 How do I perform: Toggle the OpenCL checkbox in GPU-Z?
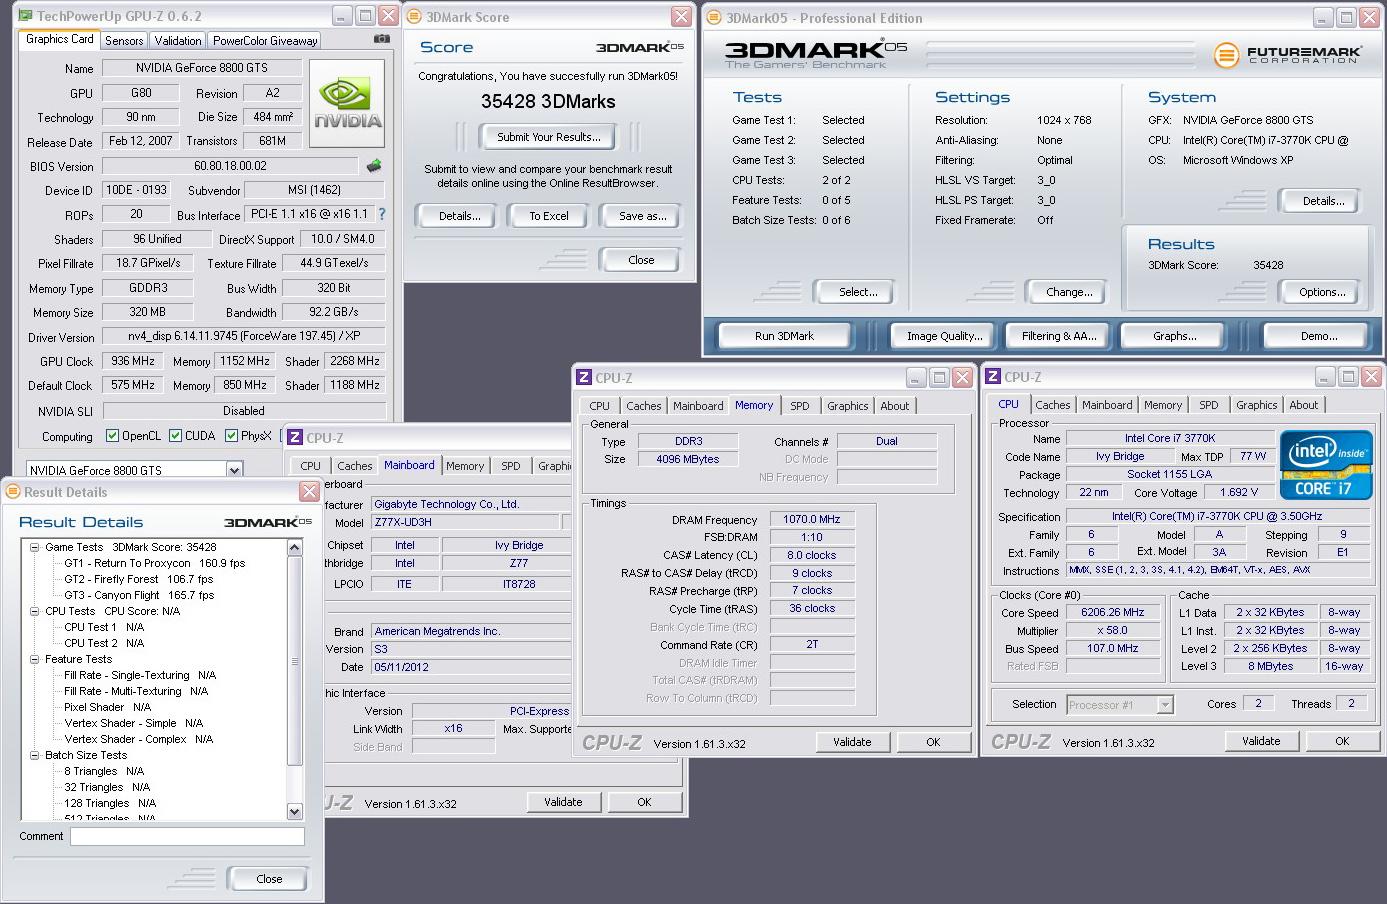(x=112, y=435)
